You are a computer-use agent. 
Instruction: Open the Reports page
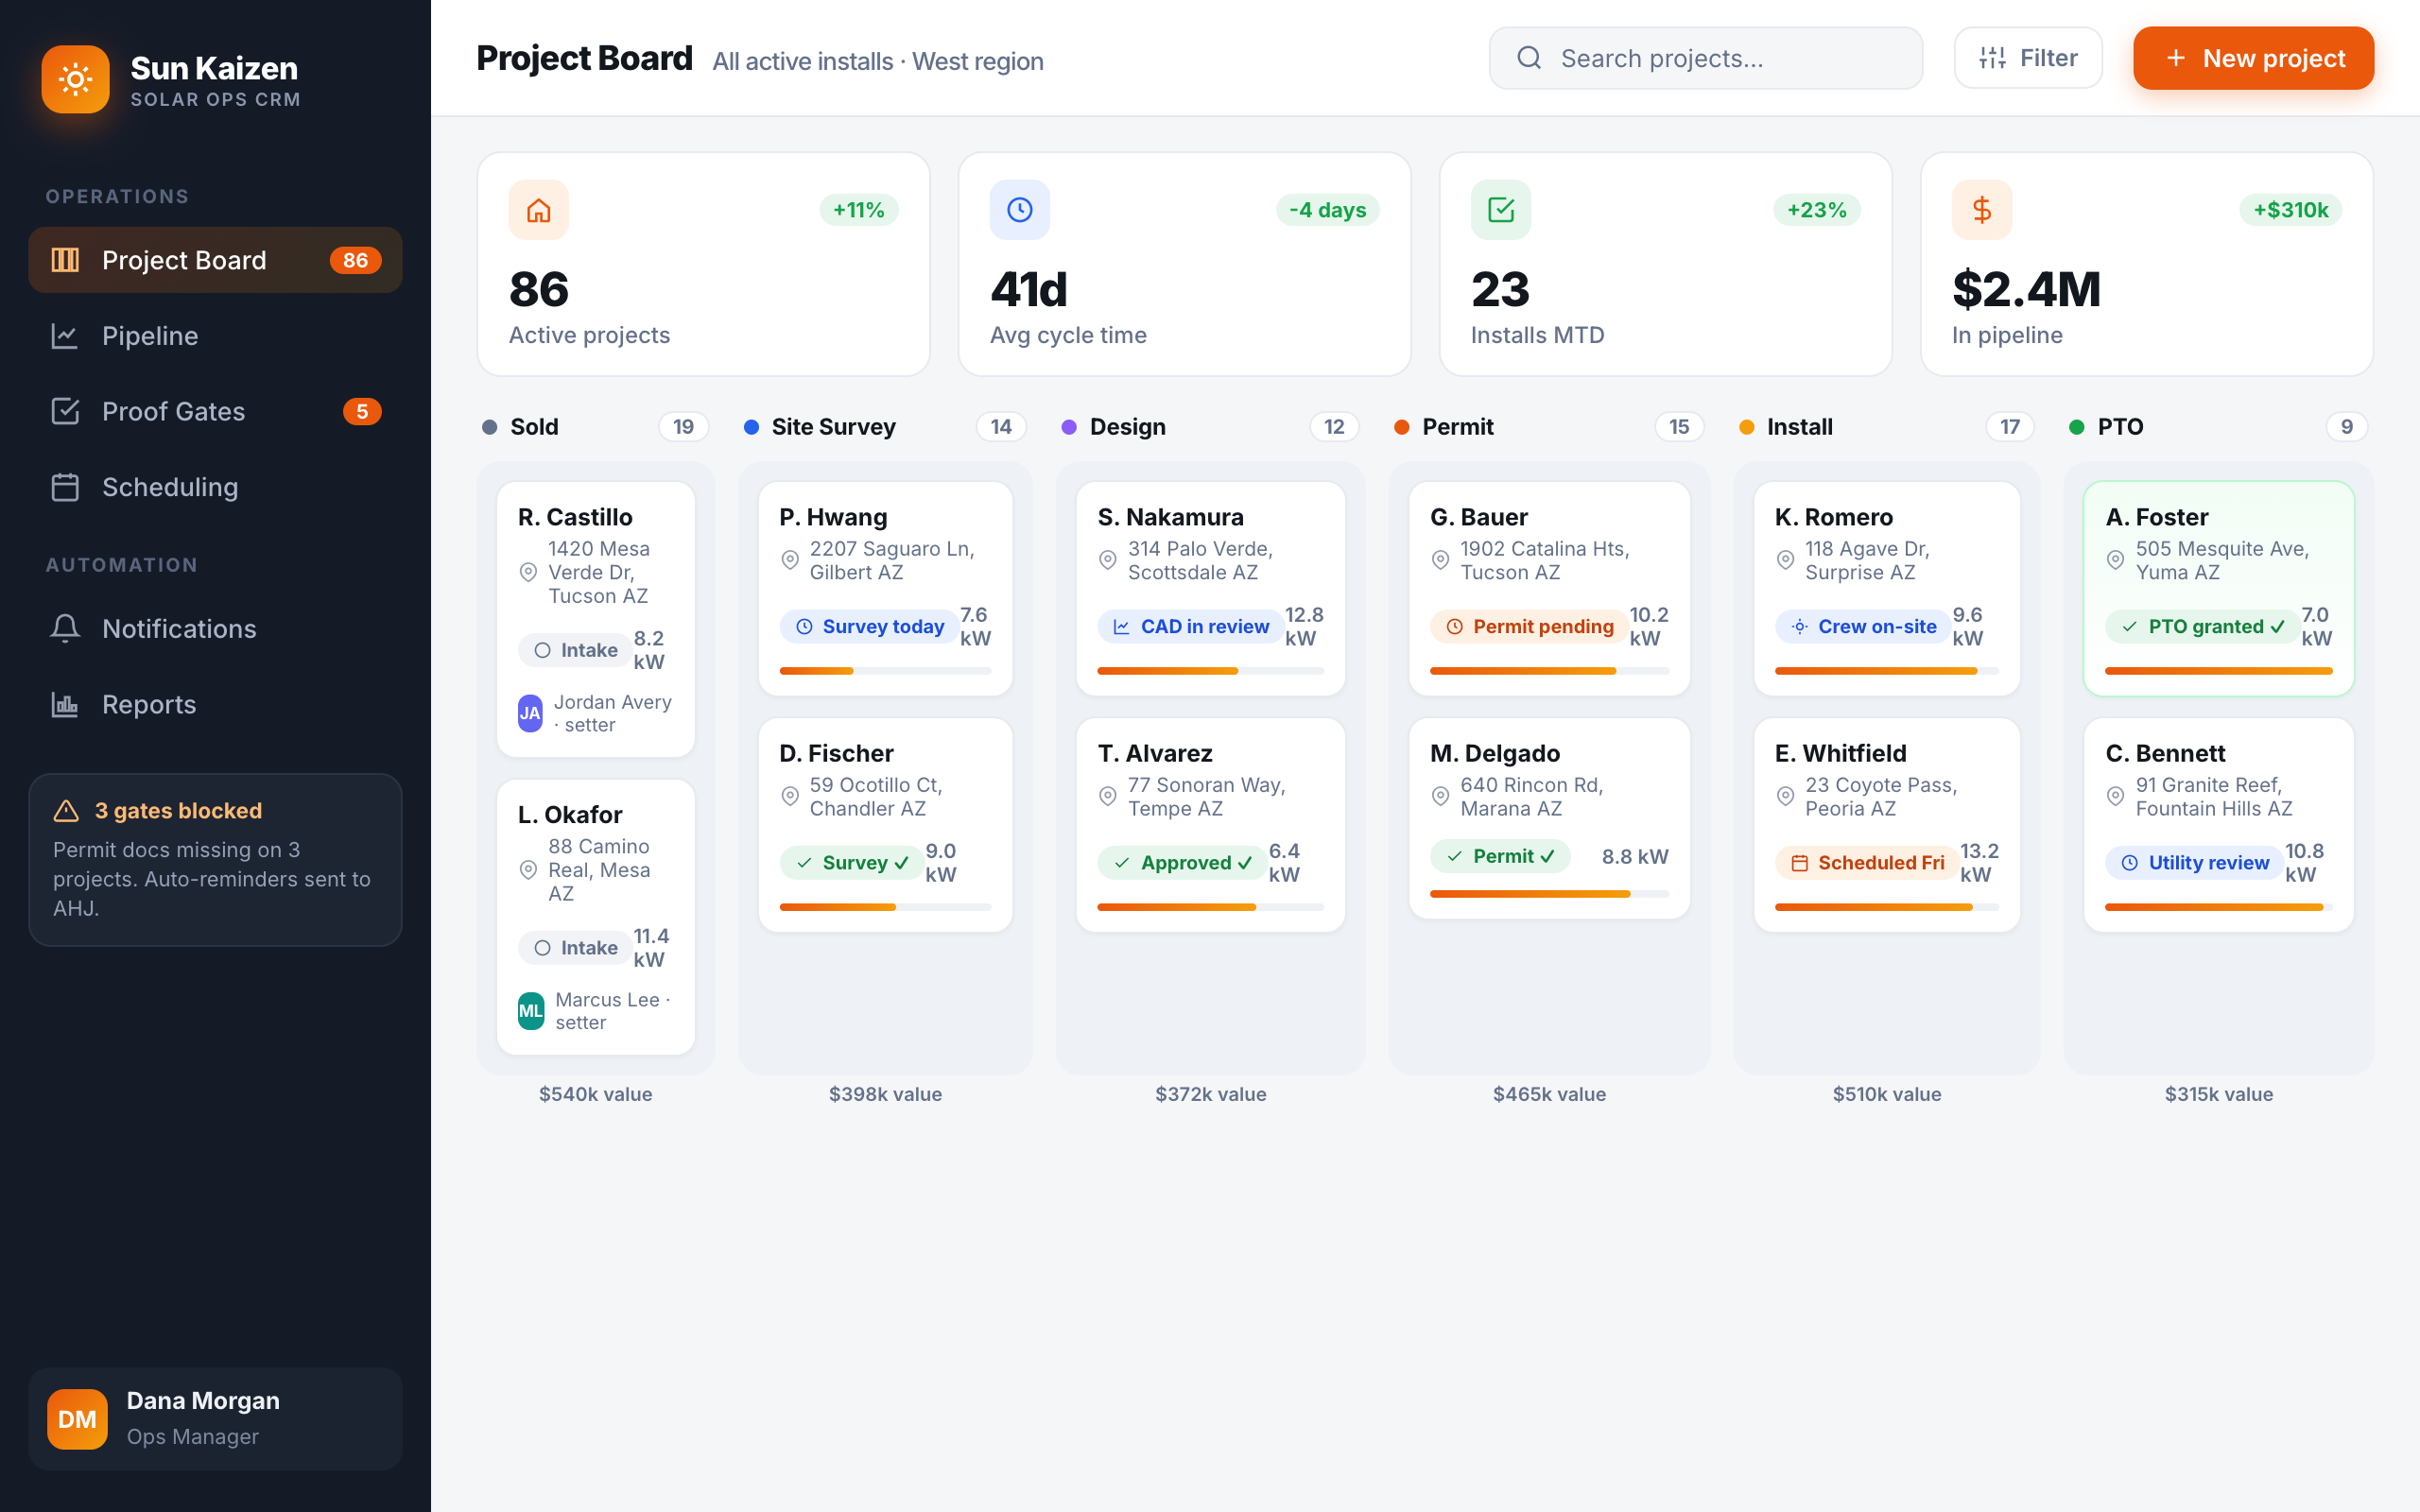(215, 704)
